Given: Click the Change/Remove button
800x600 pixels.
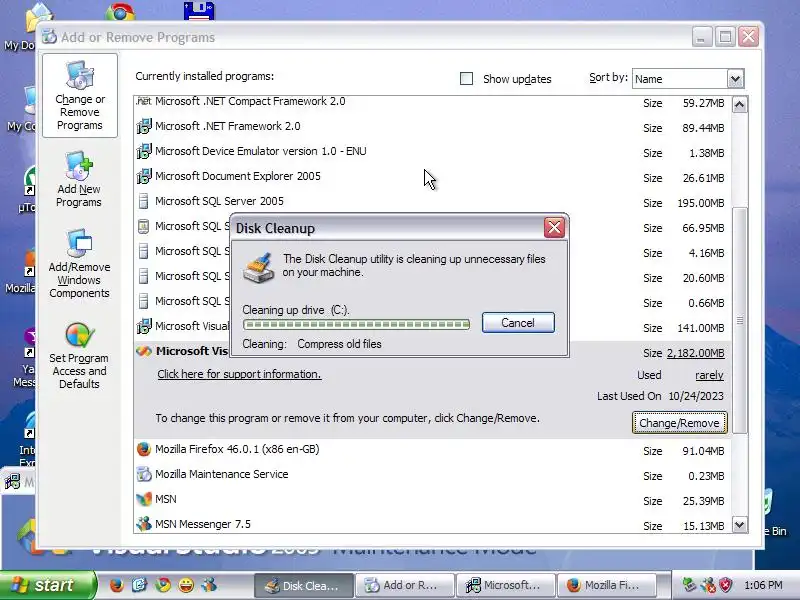Looking at the screenshot, I should tap(680, 423).
